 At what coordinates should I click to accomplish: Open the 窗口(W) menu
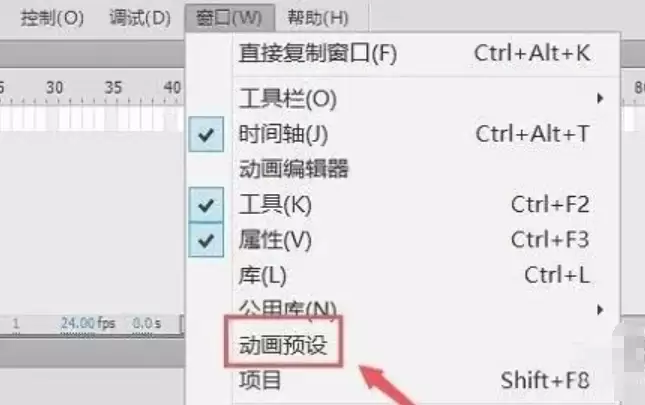pos(229,18)
